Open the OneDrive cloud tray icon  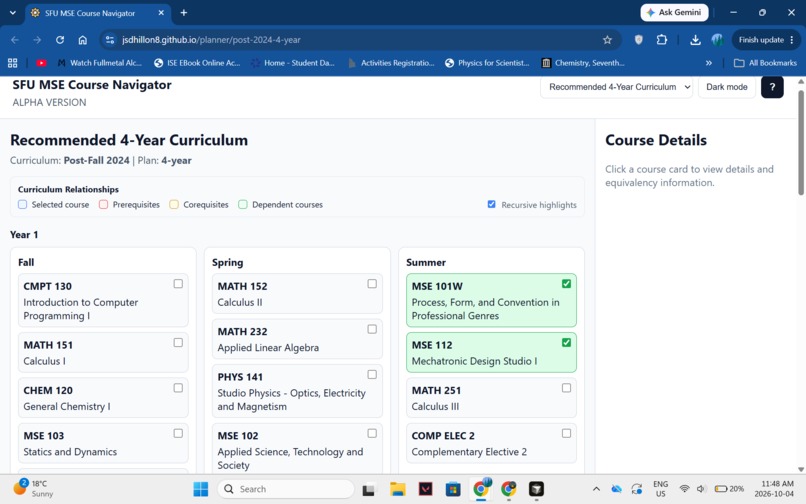pyautogui.click(x=616, y=489)
